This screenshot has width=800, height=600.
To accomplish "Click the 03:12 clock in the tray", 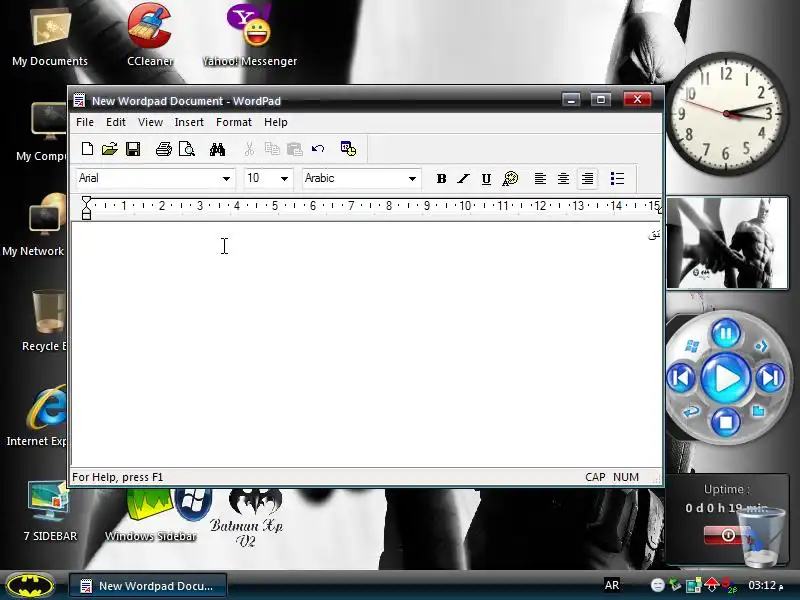I will click(765, 585).
